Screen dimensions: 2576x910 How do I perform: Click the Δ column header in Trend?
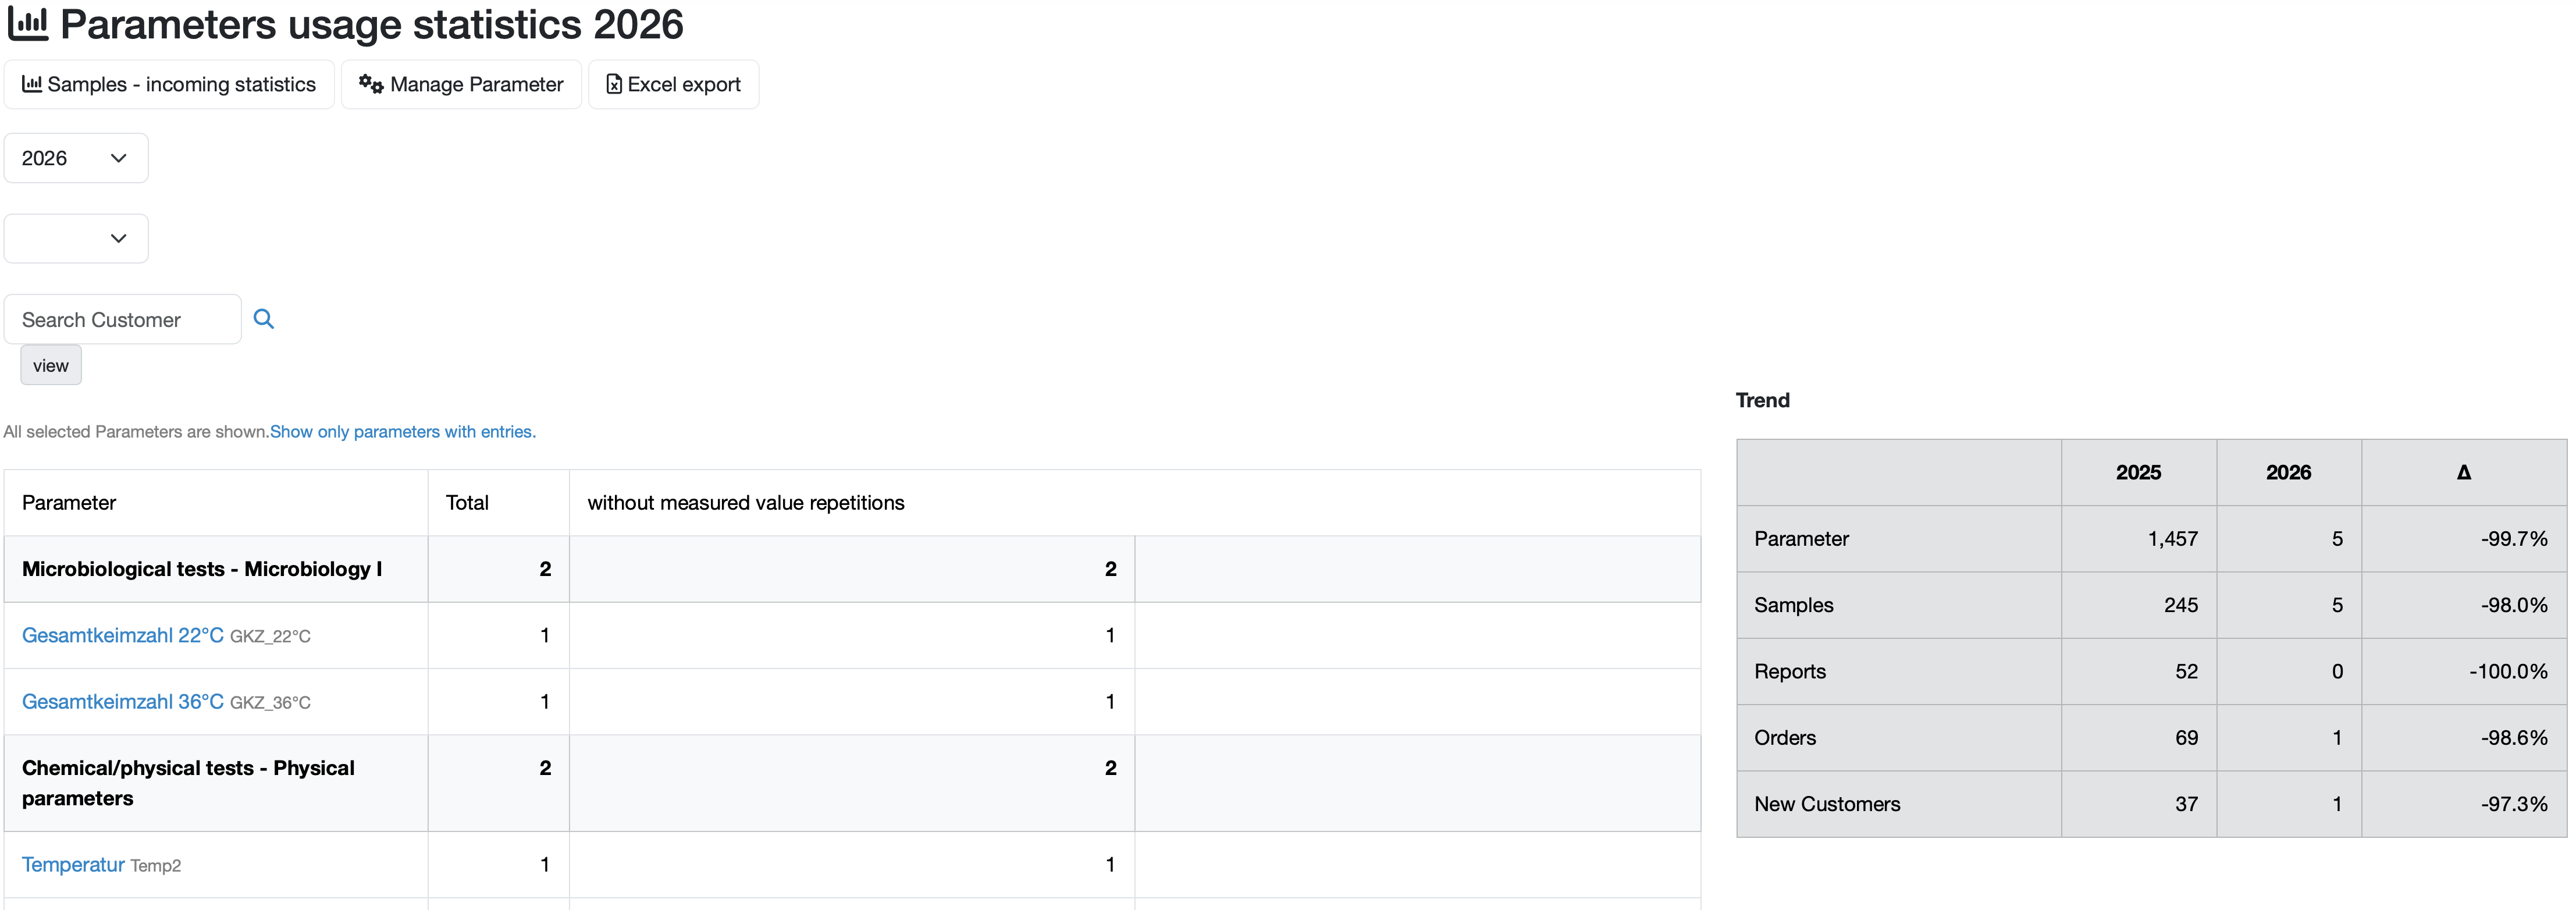[2463, 473]
